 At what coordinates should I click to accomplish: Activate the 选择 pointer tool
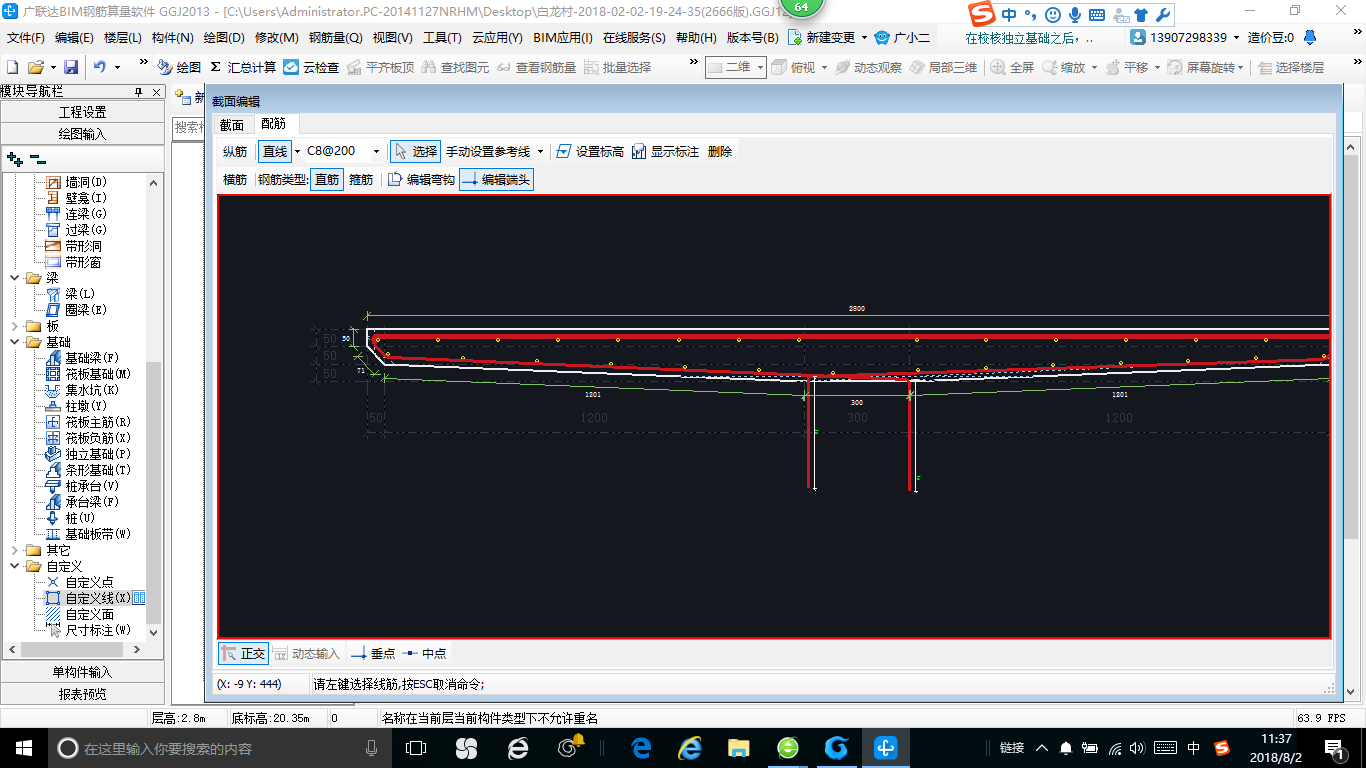415,151
